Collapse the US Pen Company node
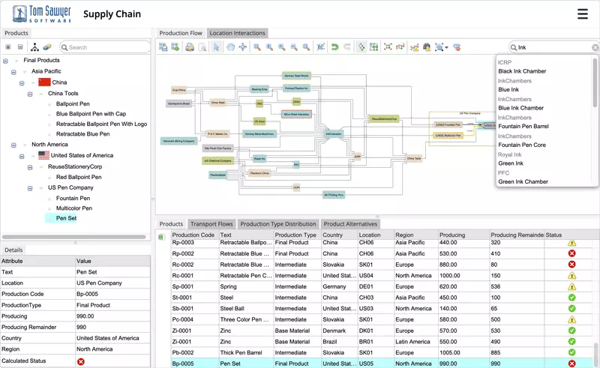This screenshot has height=368, width=600. 30,188
